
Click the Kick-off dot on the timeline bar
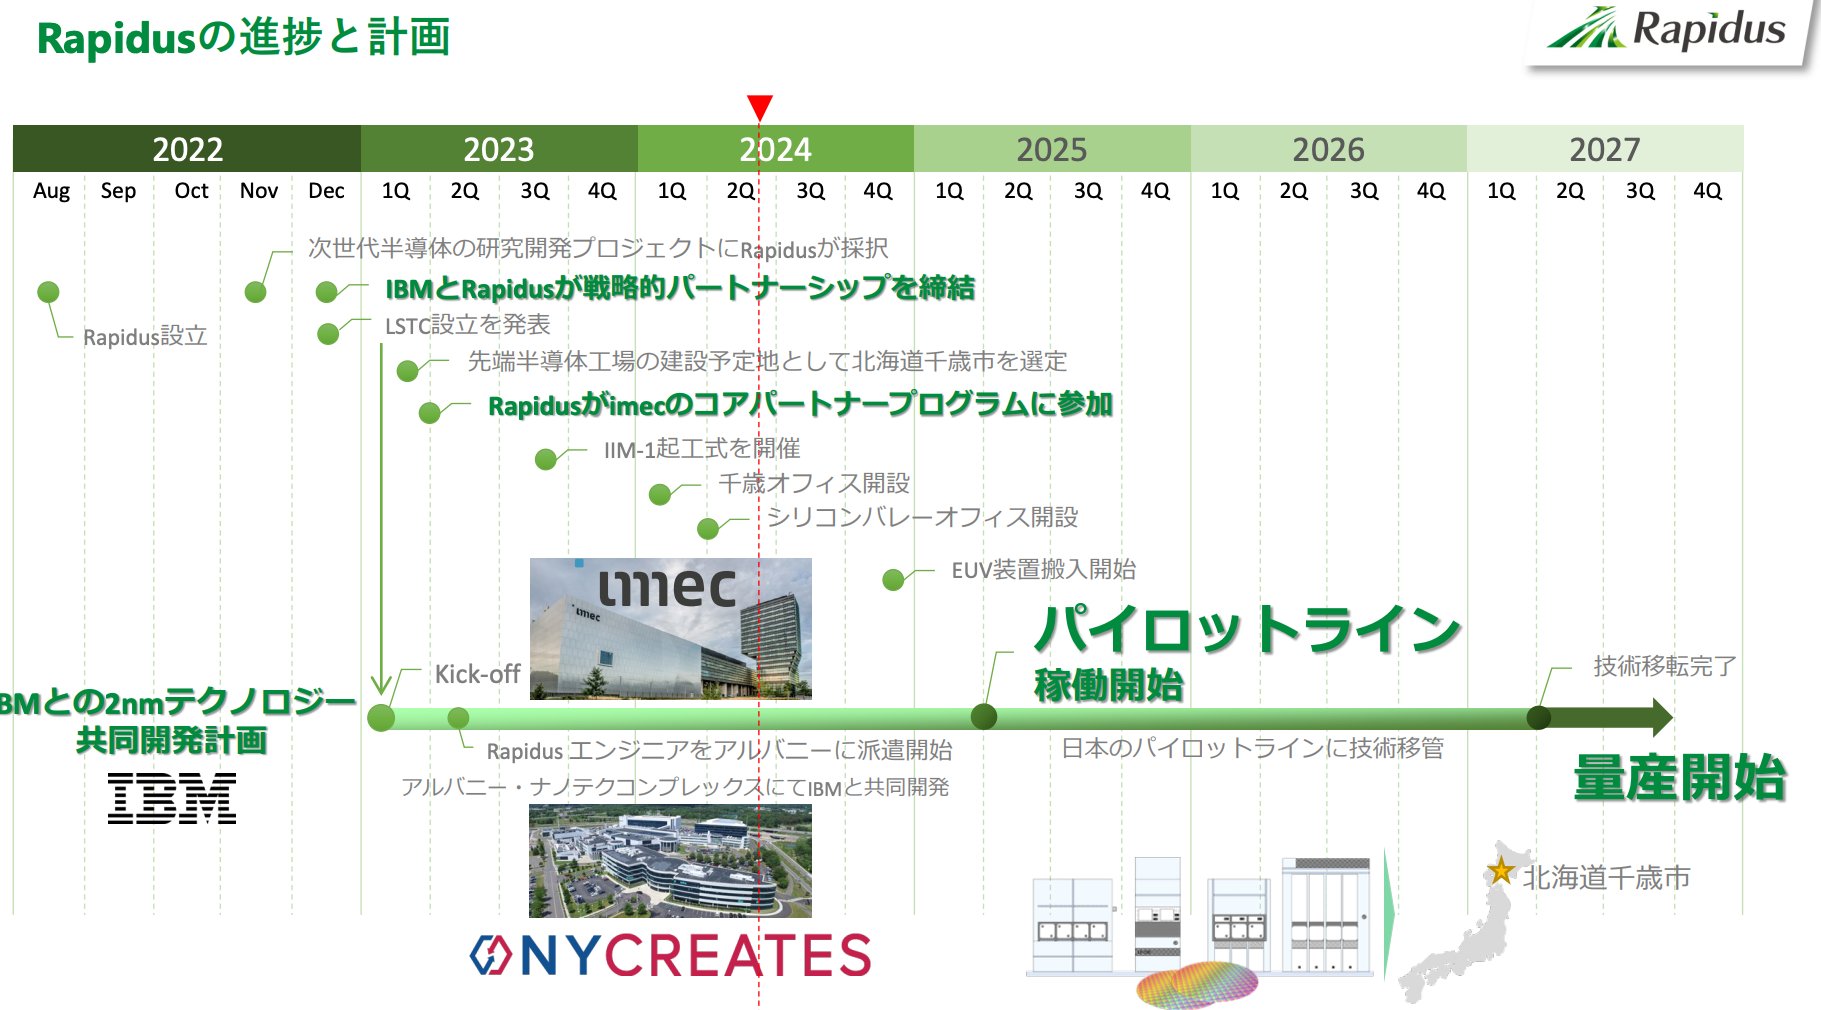tap(381, 718)
